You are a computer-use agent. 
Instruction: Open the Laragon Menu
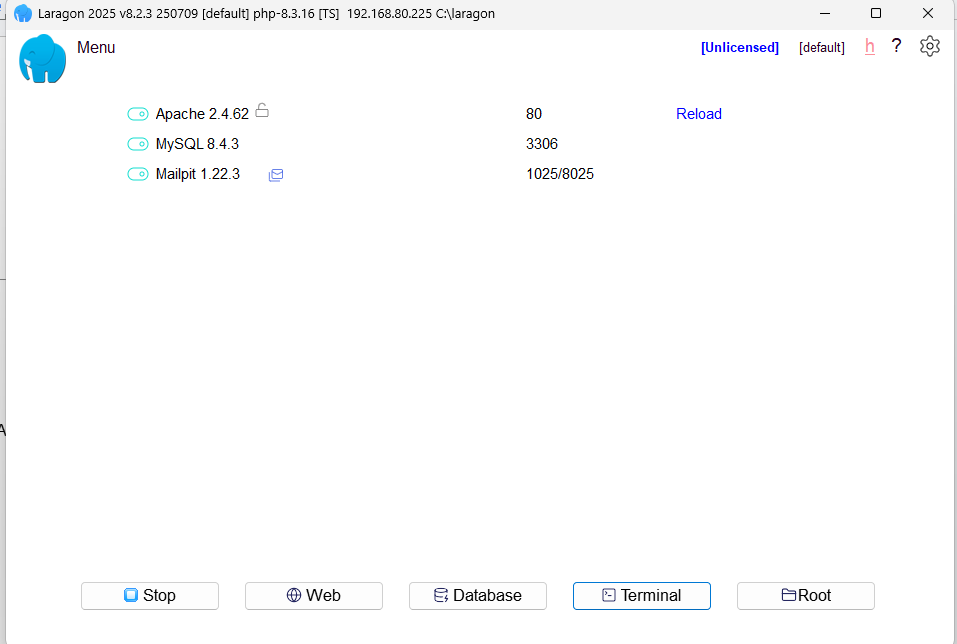tap(96, 48)
